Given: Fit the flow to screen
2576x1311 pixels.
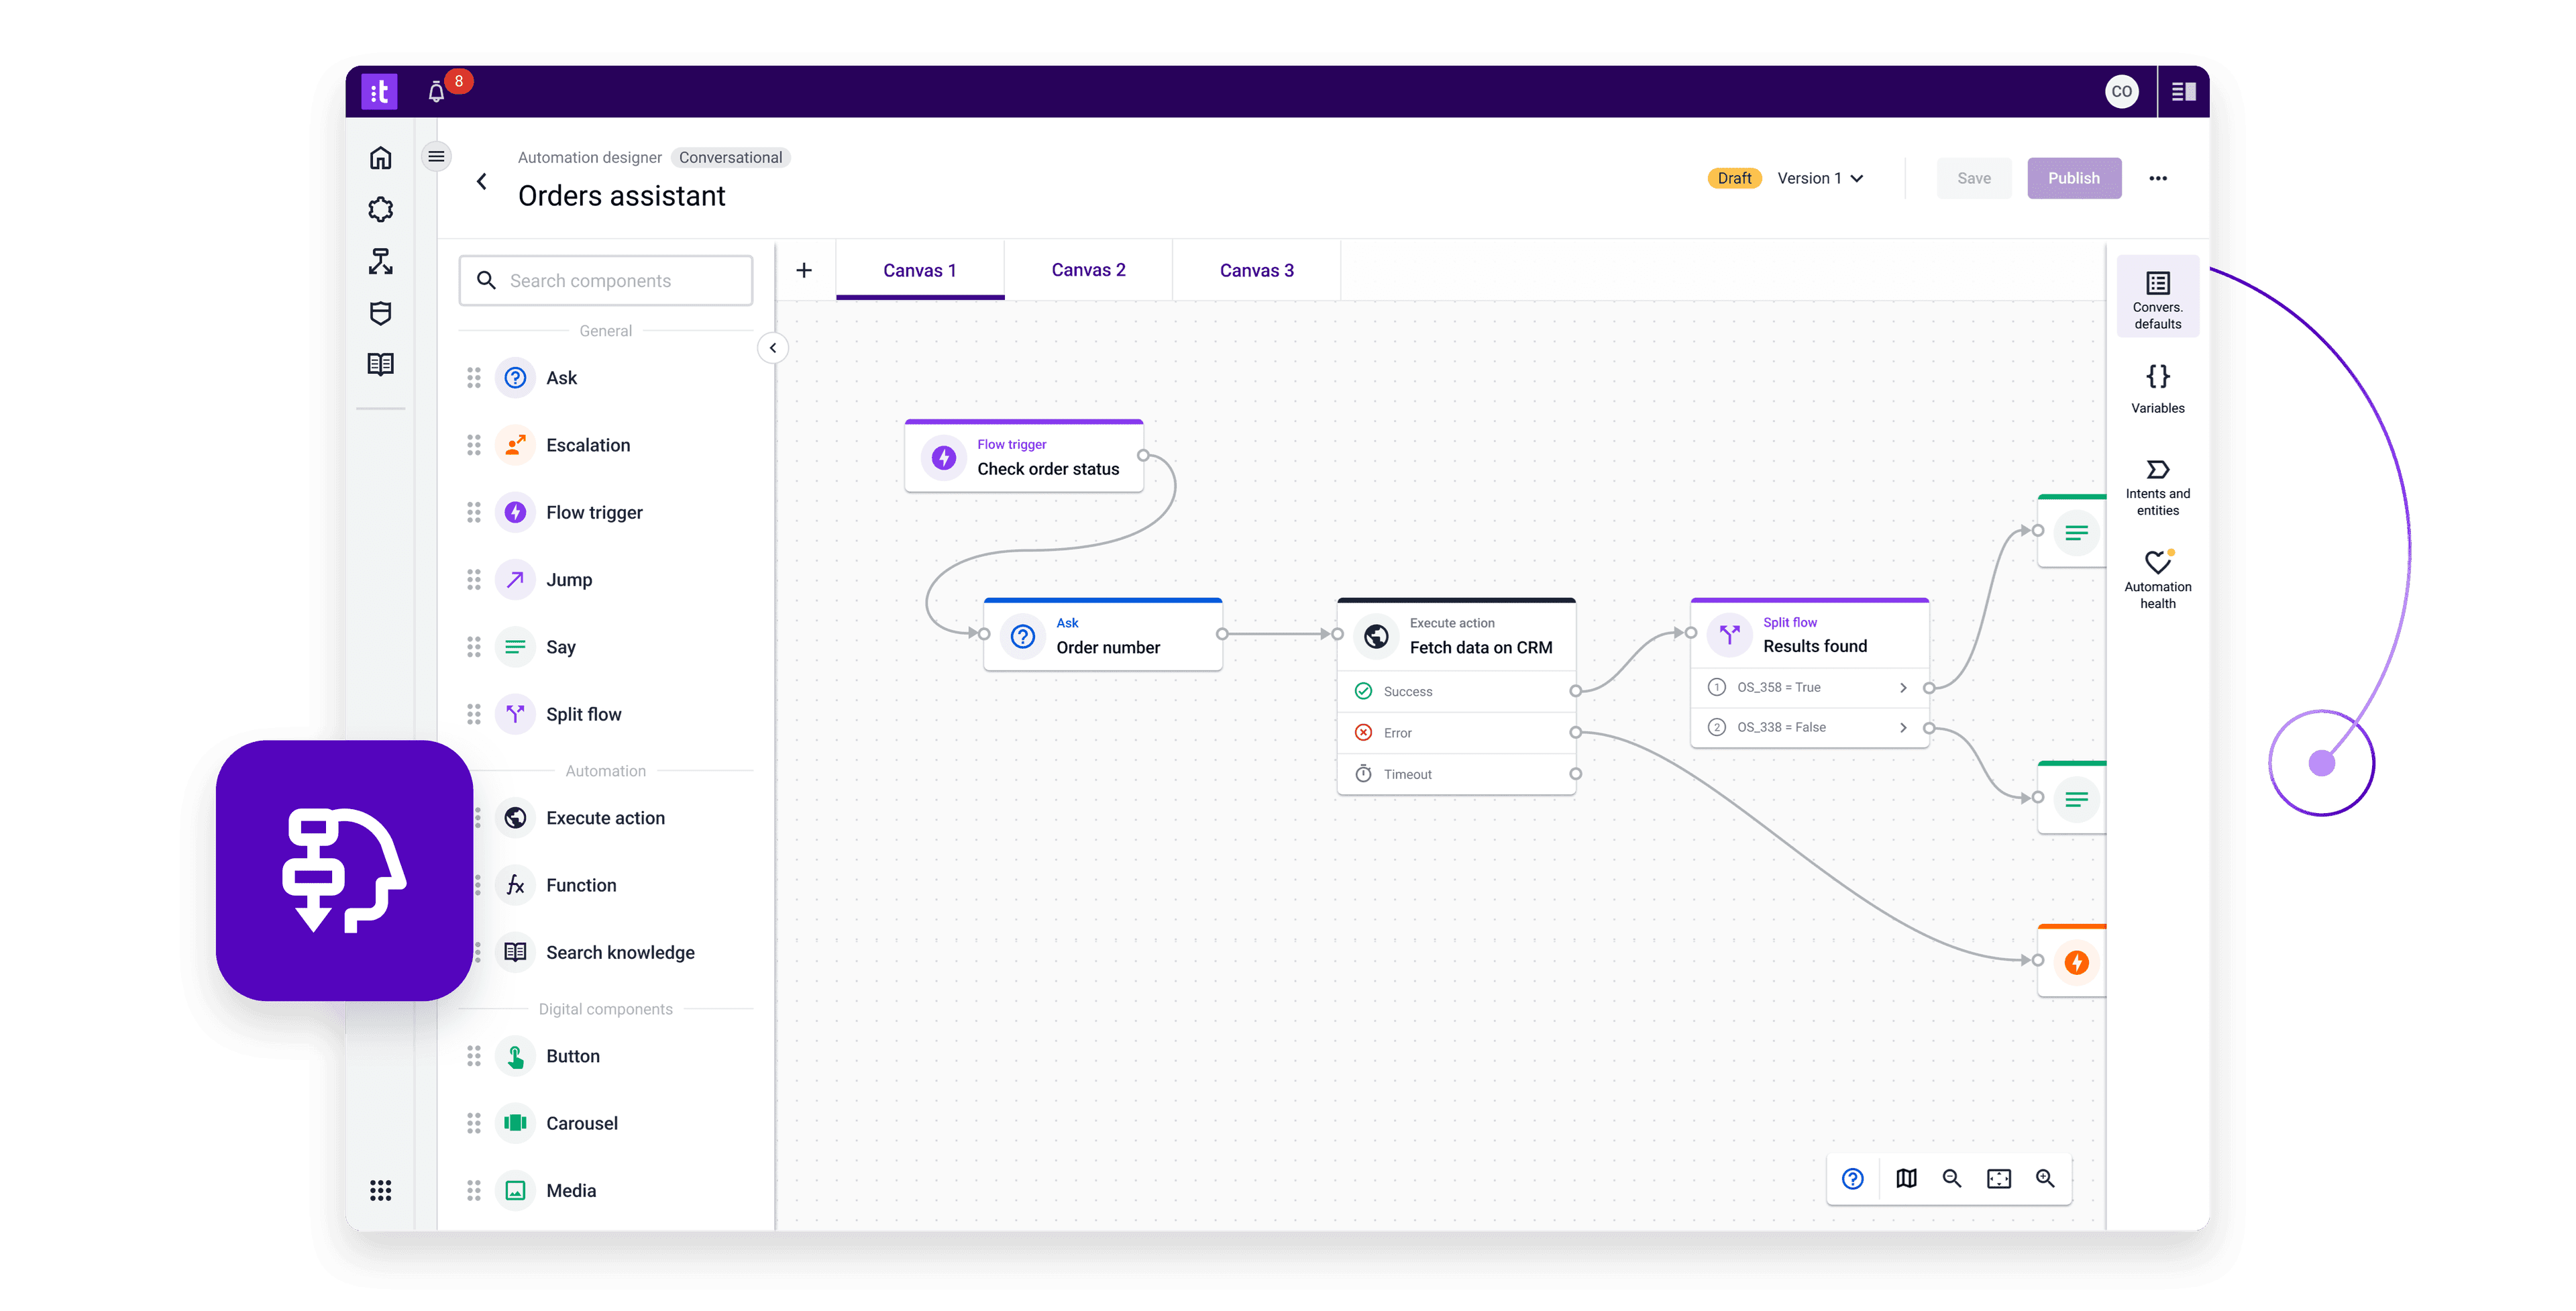Looking at the screenshot, I should pyautogui.click(x=1998, y=1179).
